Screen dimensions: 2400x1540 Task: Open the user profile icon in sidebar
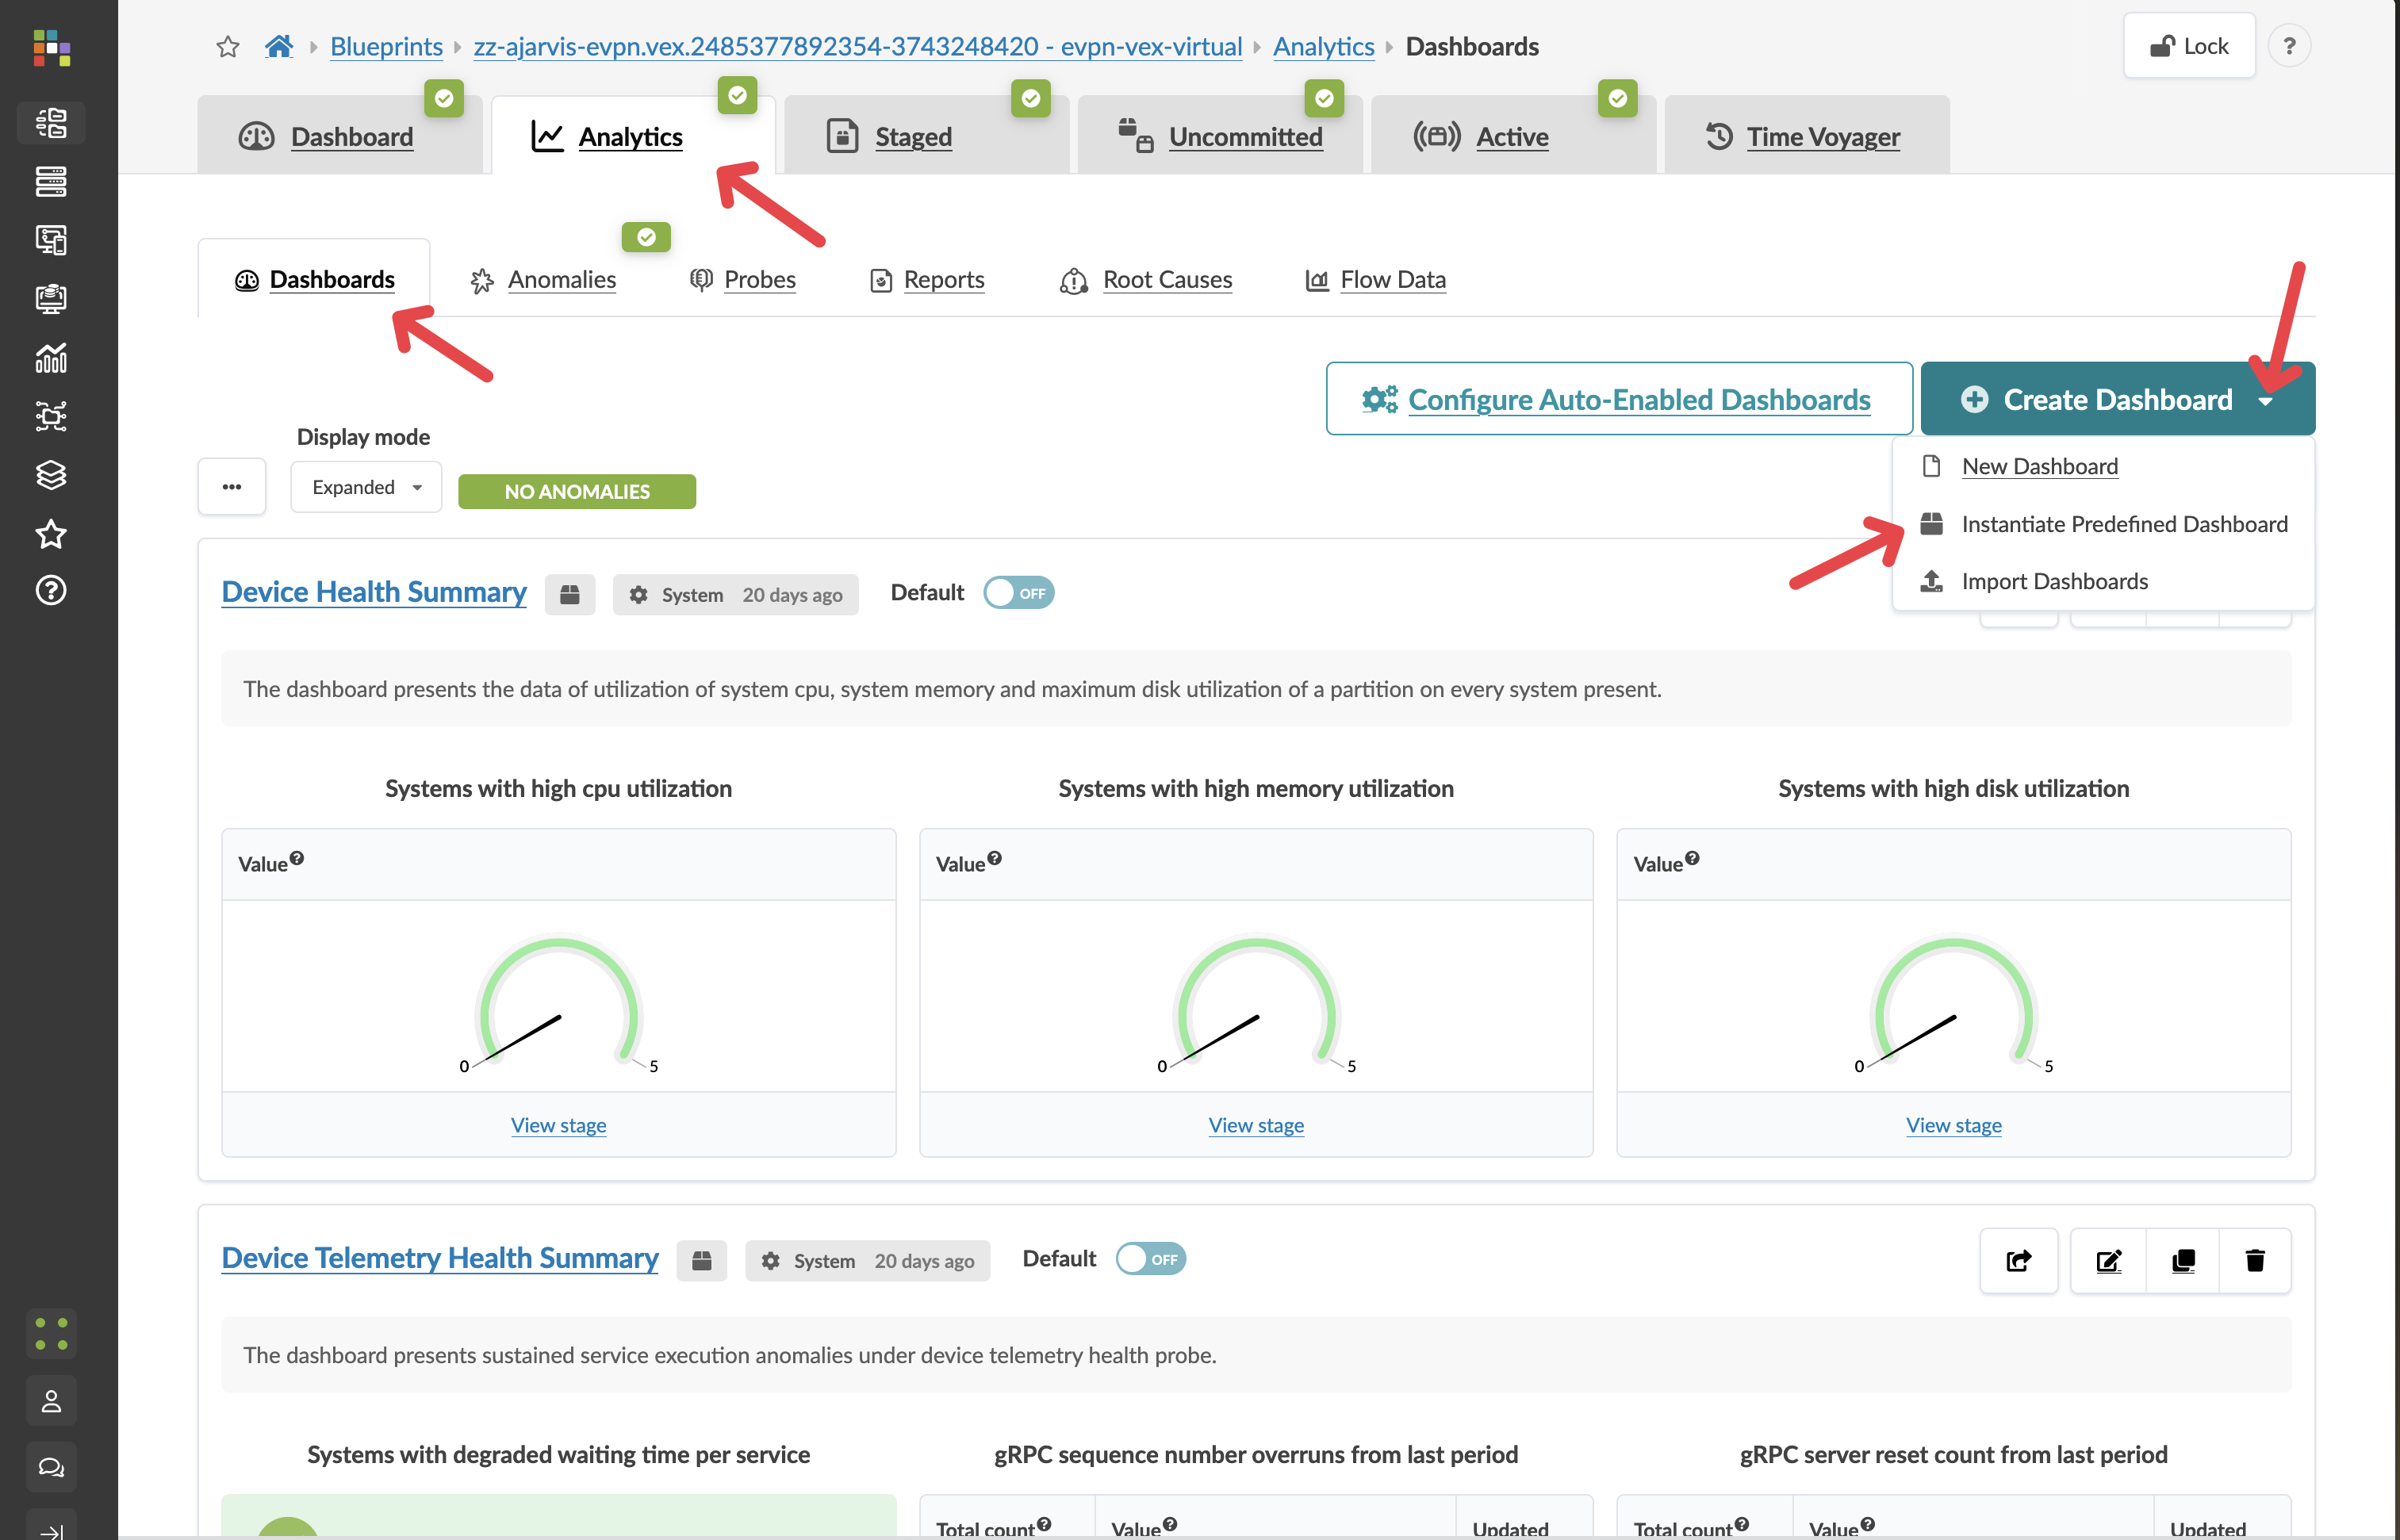point(51,1400)
